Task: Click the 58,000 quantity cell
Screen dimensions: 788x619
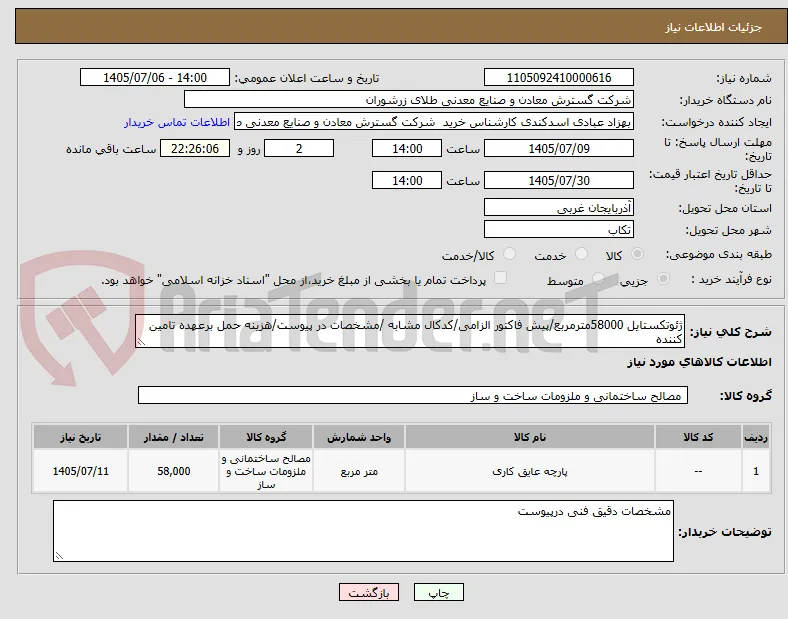Action: click(173, 471)
